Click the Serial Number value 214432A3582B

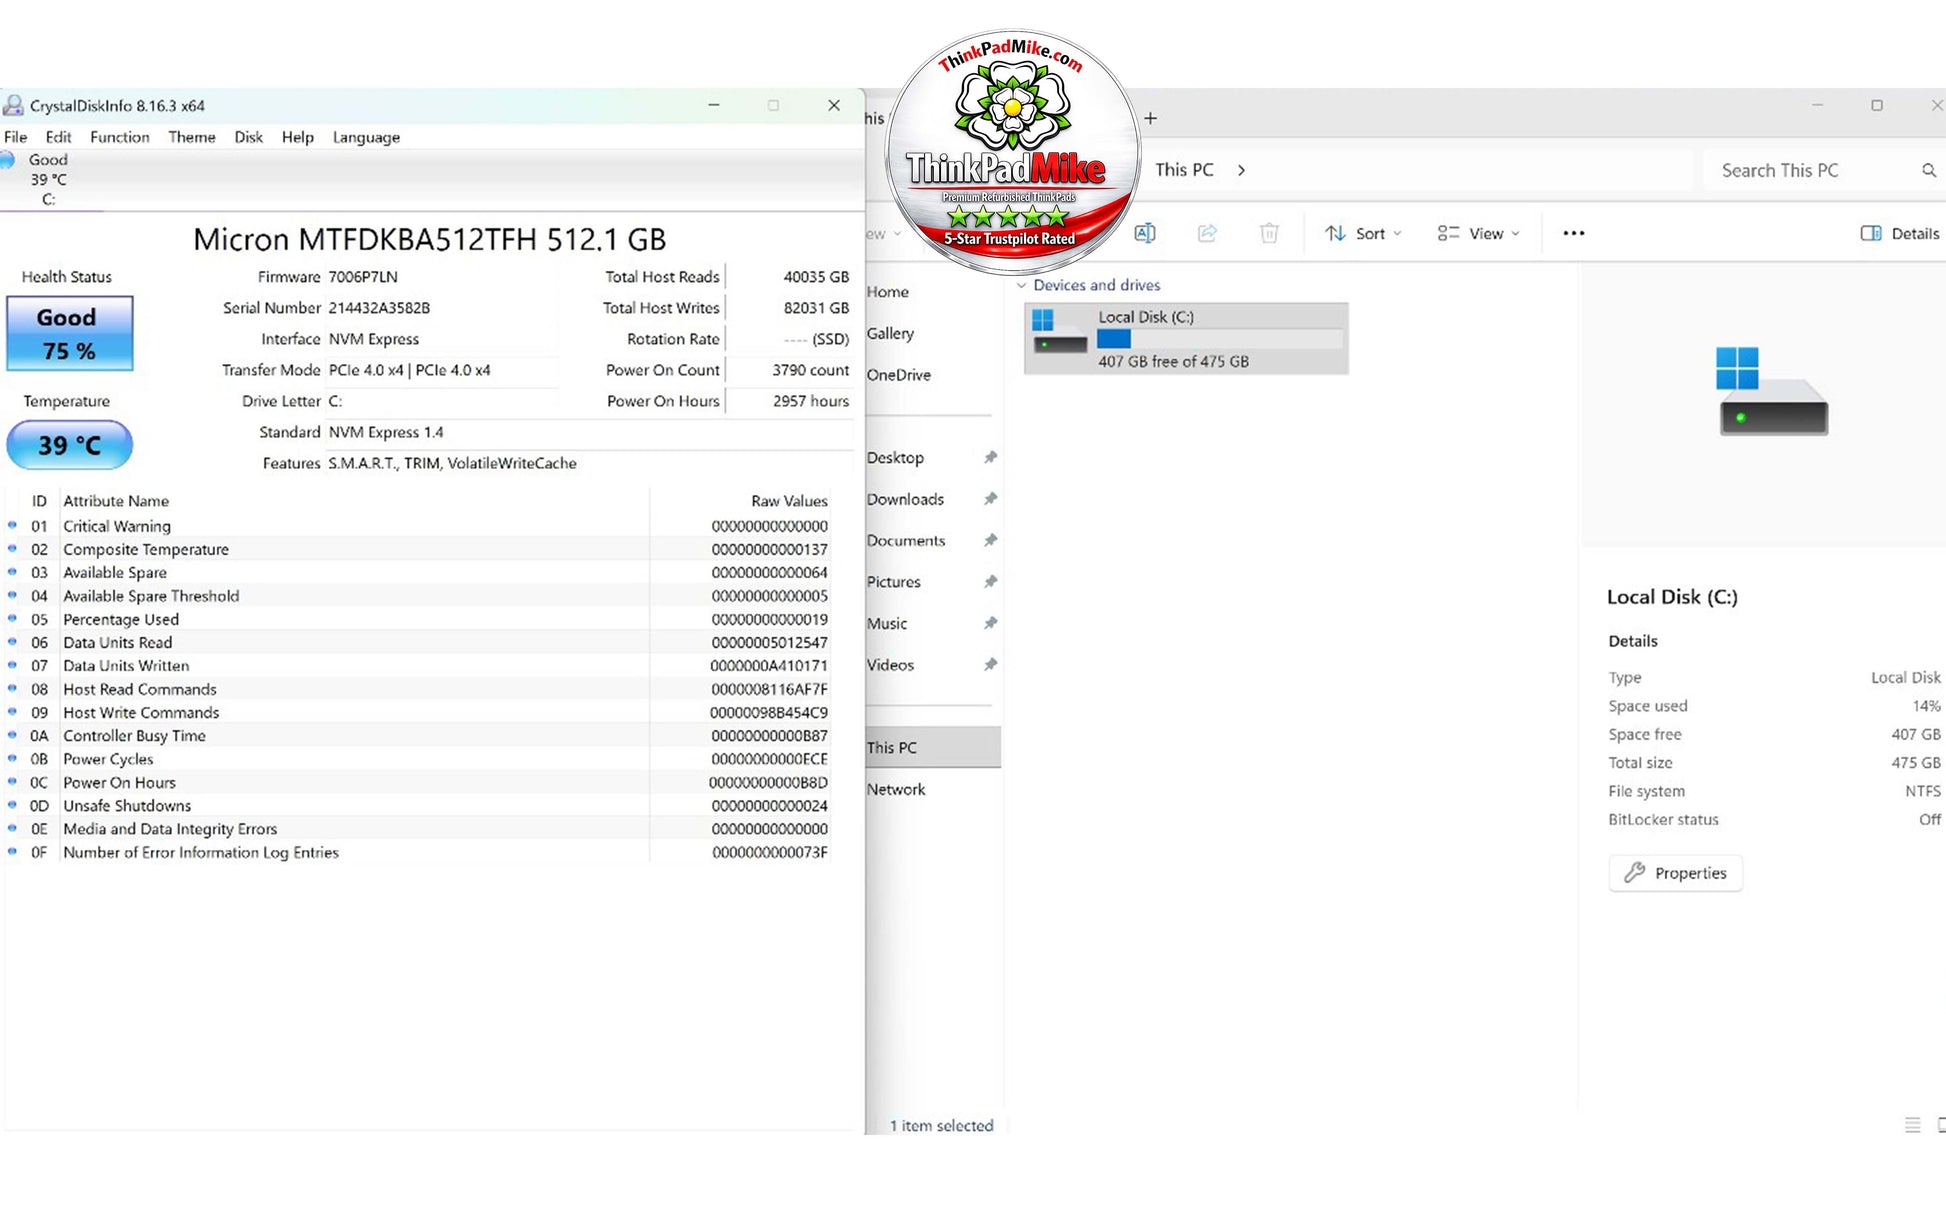pyautogui.click(x=379, y=308)
